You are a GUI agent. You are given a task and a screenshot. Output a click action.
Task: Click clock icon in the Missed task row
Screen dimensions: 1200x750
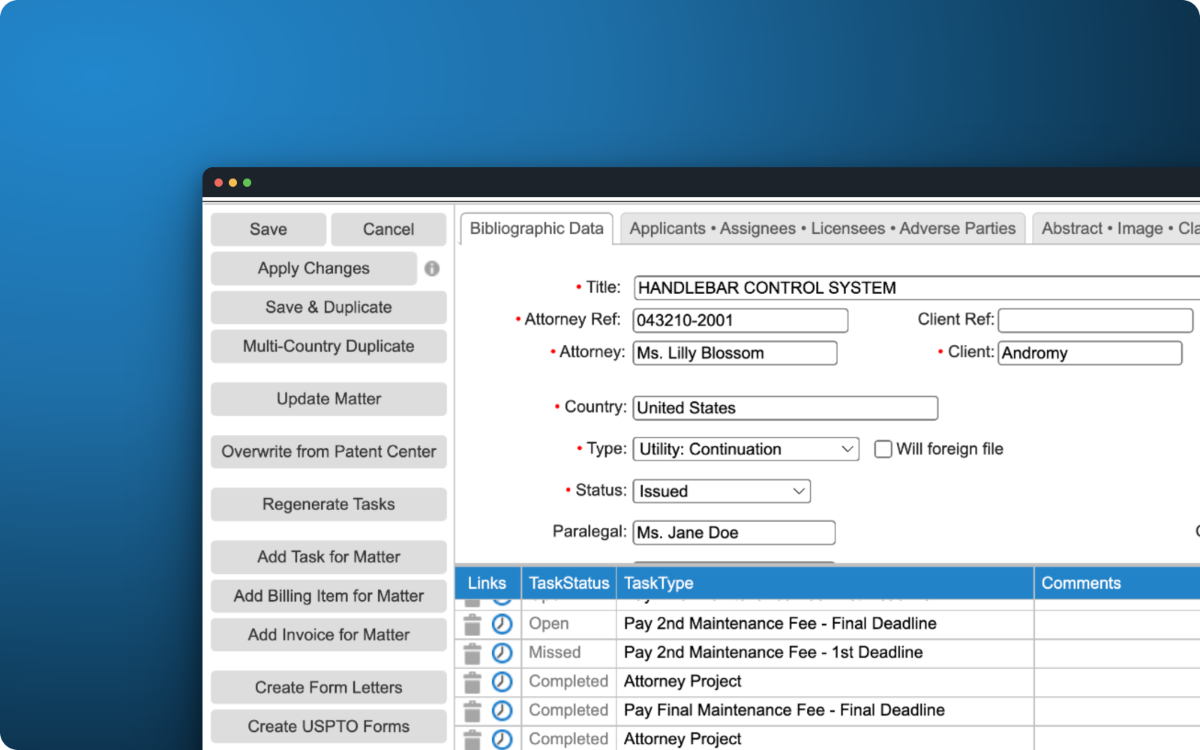(502, 653)
